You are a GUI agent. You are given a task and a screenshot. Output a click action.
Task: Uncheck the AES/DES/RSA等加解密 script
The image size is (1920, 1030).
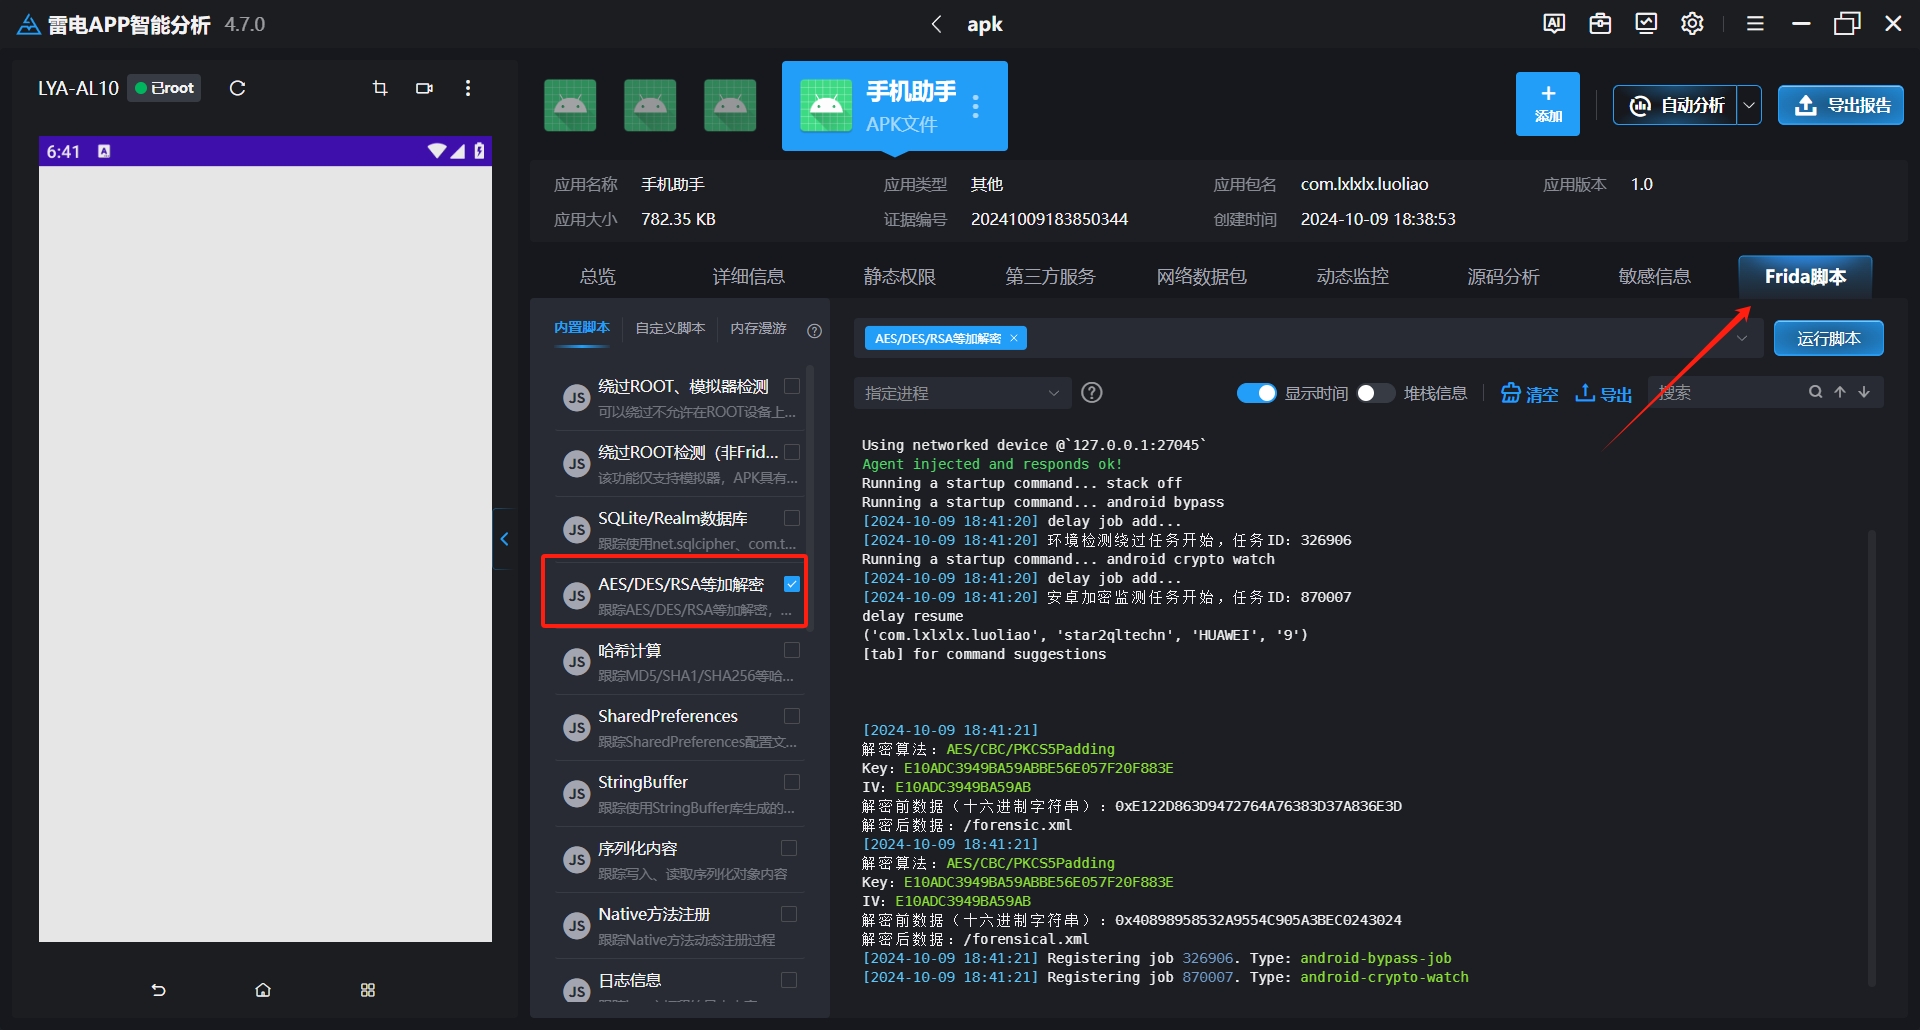coord(792,584)
